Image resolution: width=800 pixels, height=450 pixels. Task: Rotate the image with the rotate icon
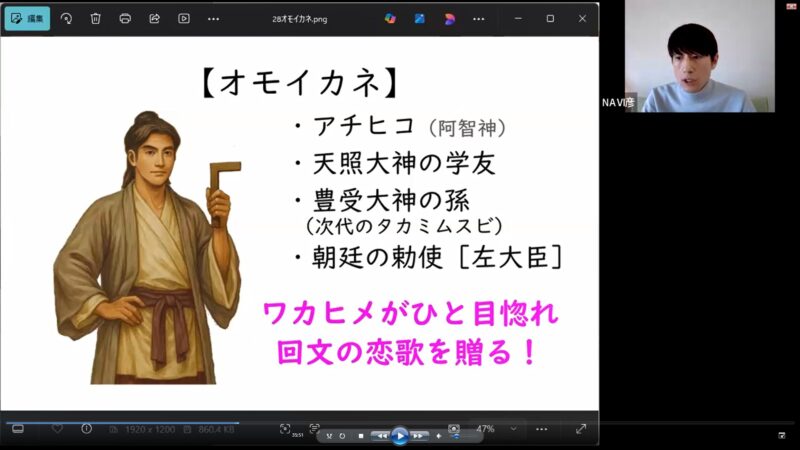[66, 19]
